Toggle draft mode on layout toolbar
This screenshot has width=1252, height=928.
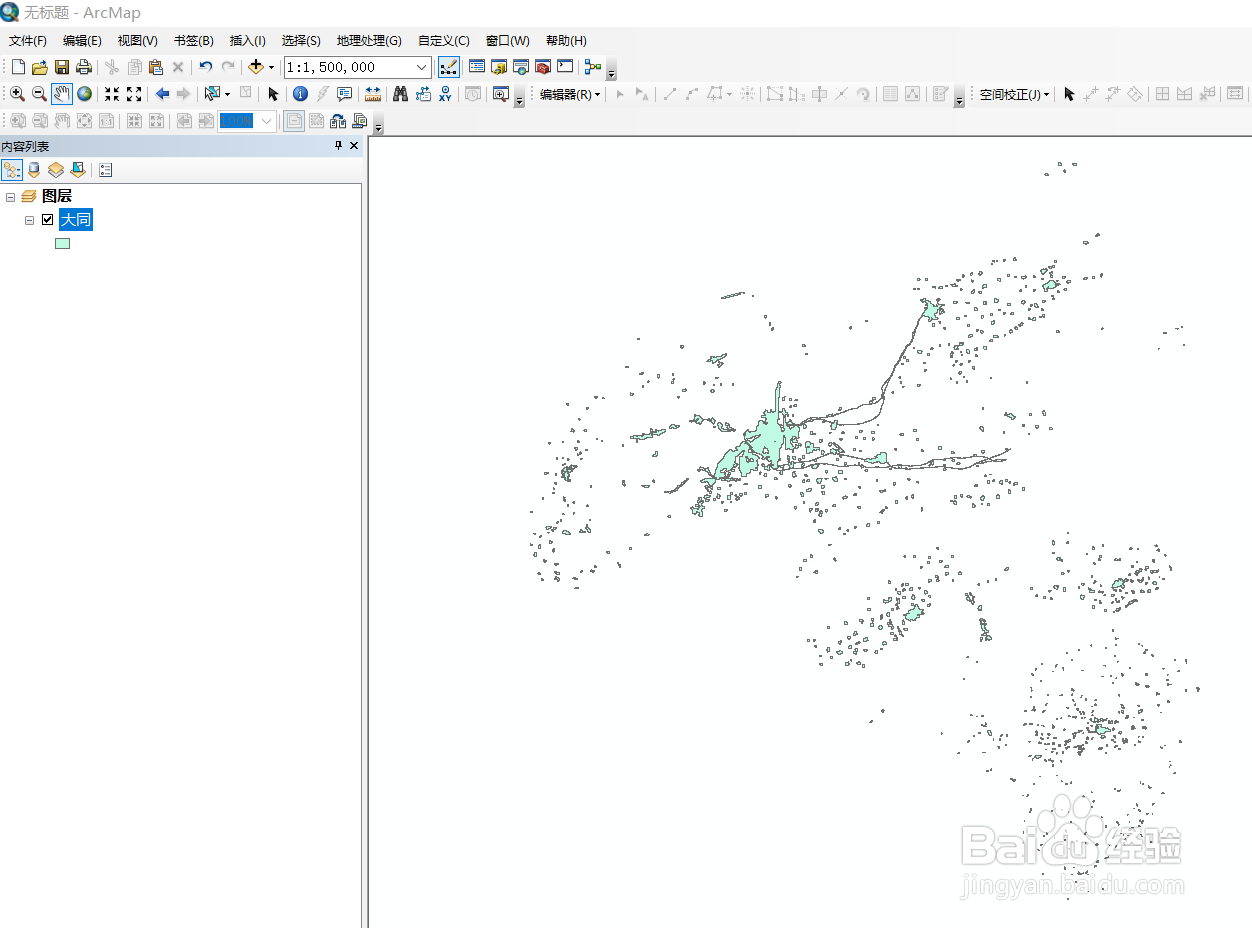click(x=294, y=121)
